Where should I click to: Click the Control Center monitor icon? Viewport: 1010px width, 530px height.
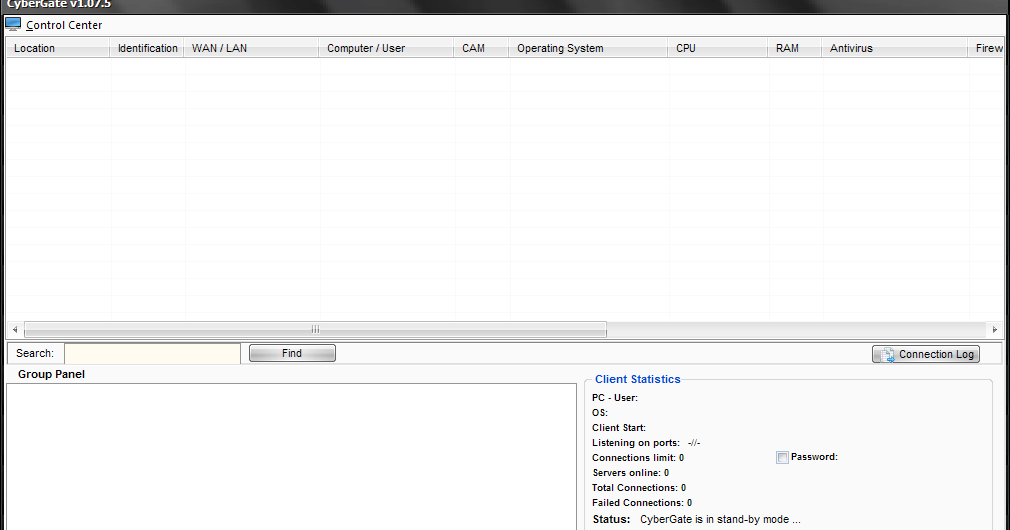point(13,24)
